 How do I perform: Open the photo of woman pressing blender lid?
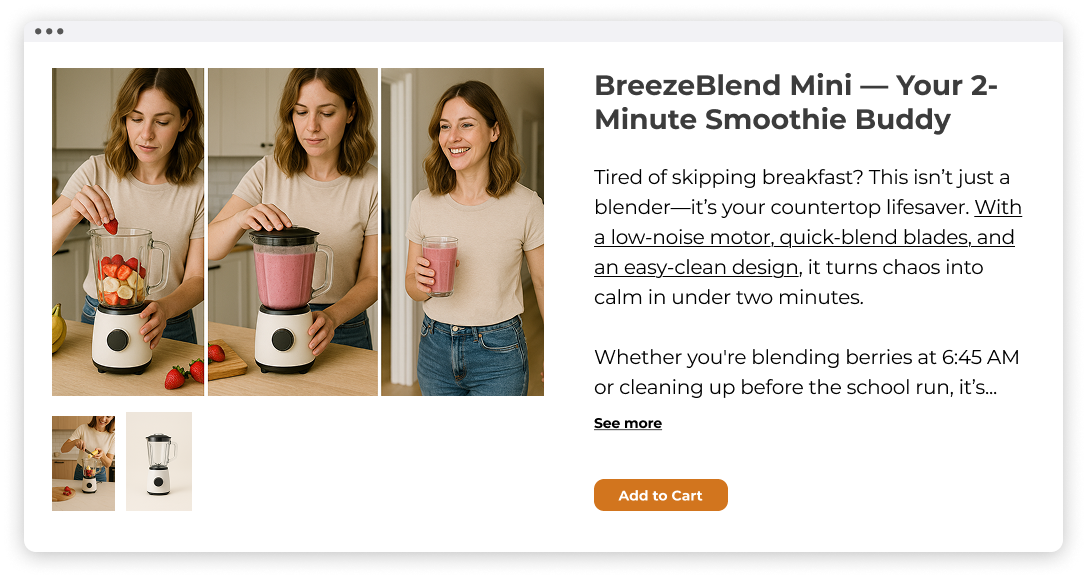(x=293, y=232)
